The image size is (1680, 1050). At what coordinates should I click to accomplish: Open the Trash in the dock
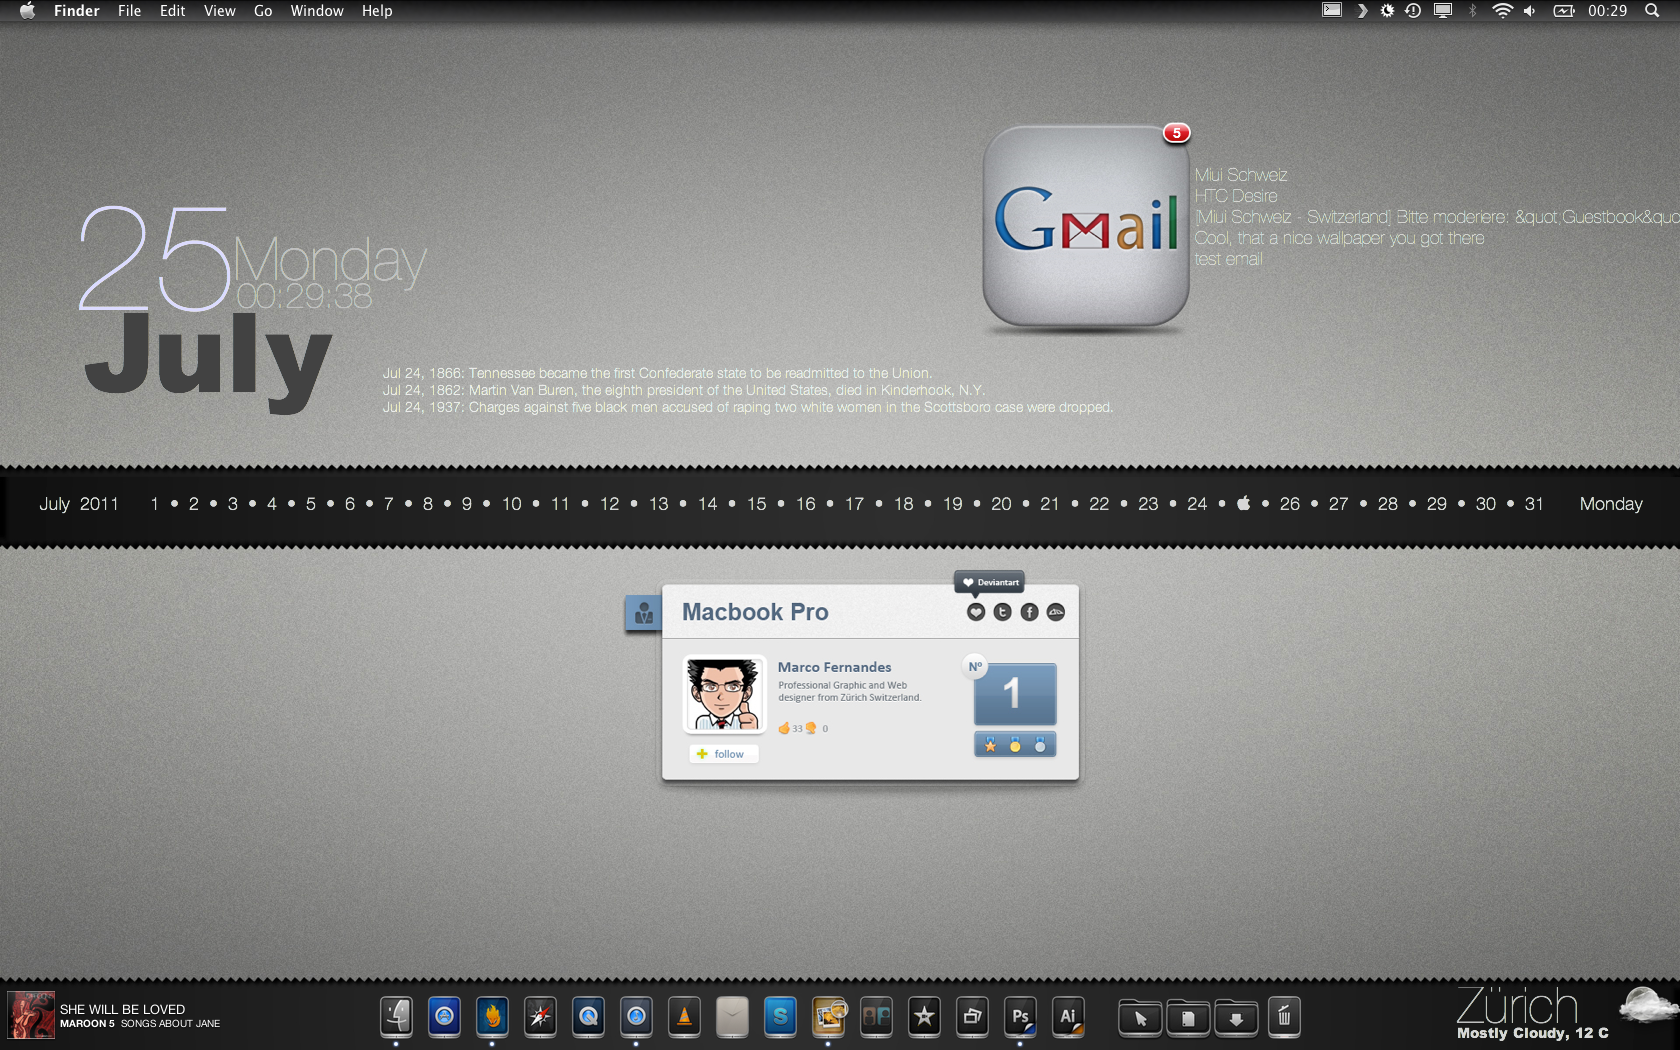1284,1017
